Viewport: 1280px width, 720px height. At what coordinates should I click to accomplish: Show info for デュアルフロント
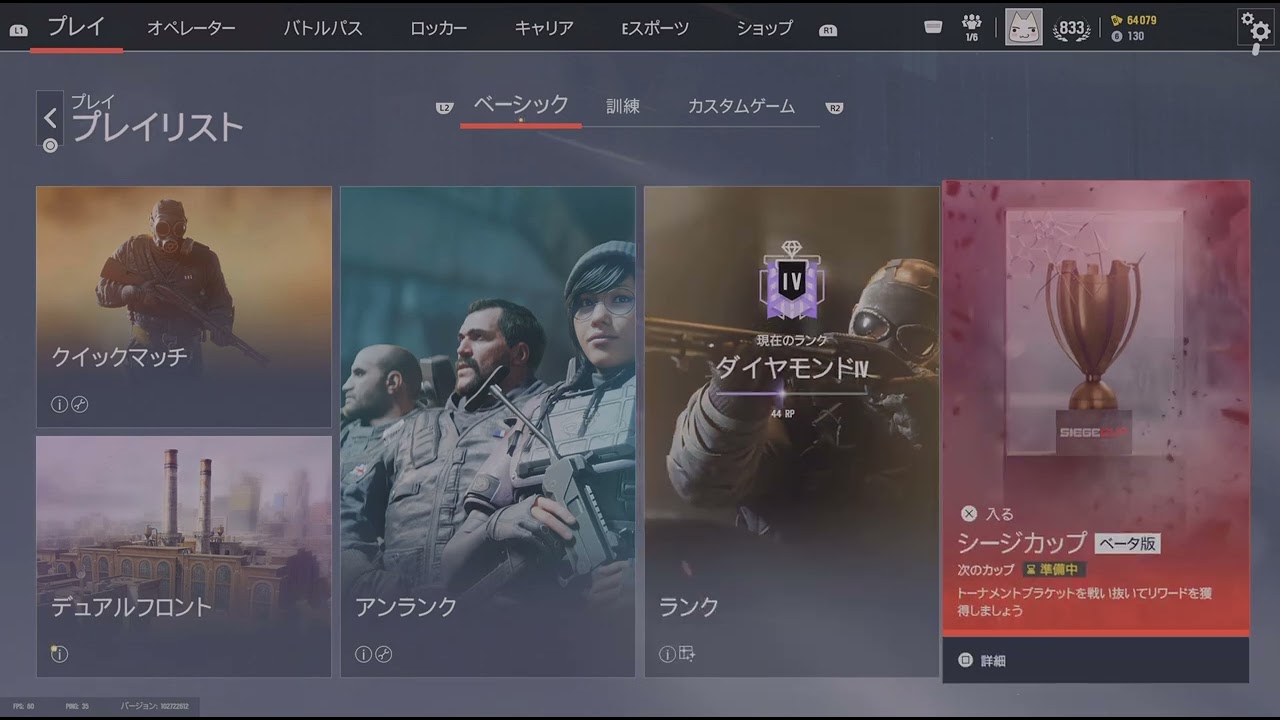pos(59,654)
